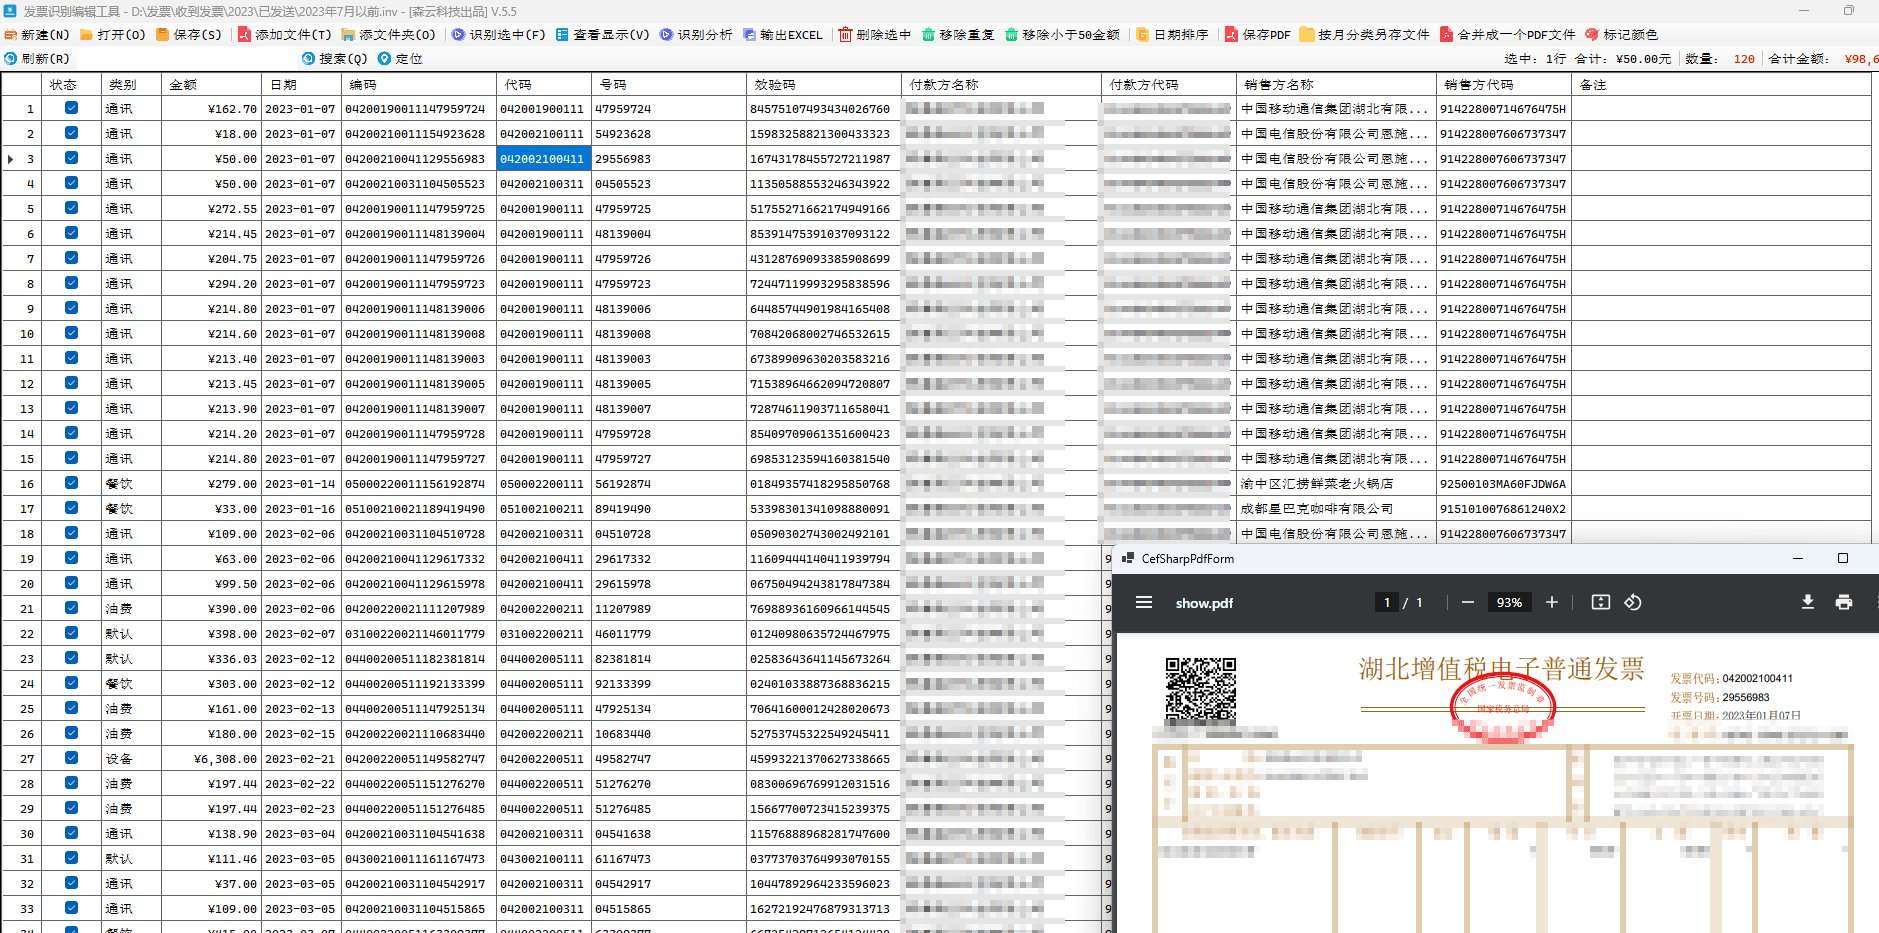The height and width of the screenshot is (933, 1879).
Task: Open the 标记颜色 color marker
Action: [x=1621, y=34]
